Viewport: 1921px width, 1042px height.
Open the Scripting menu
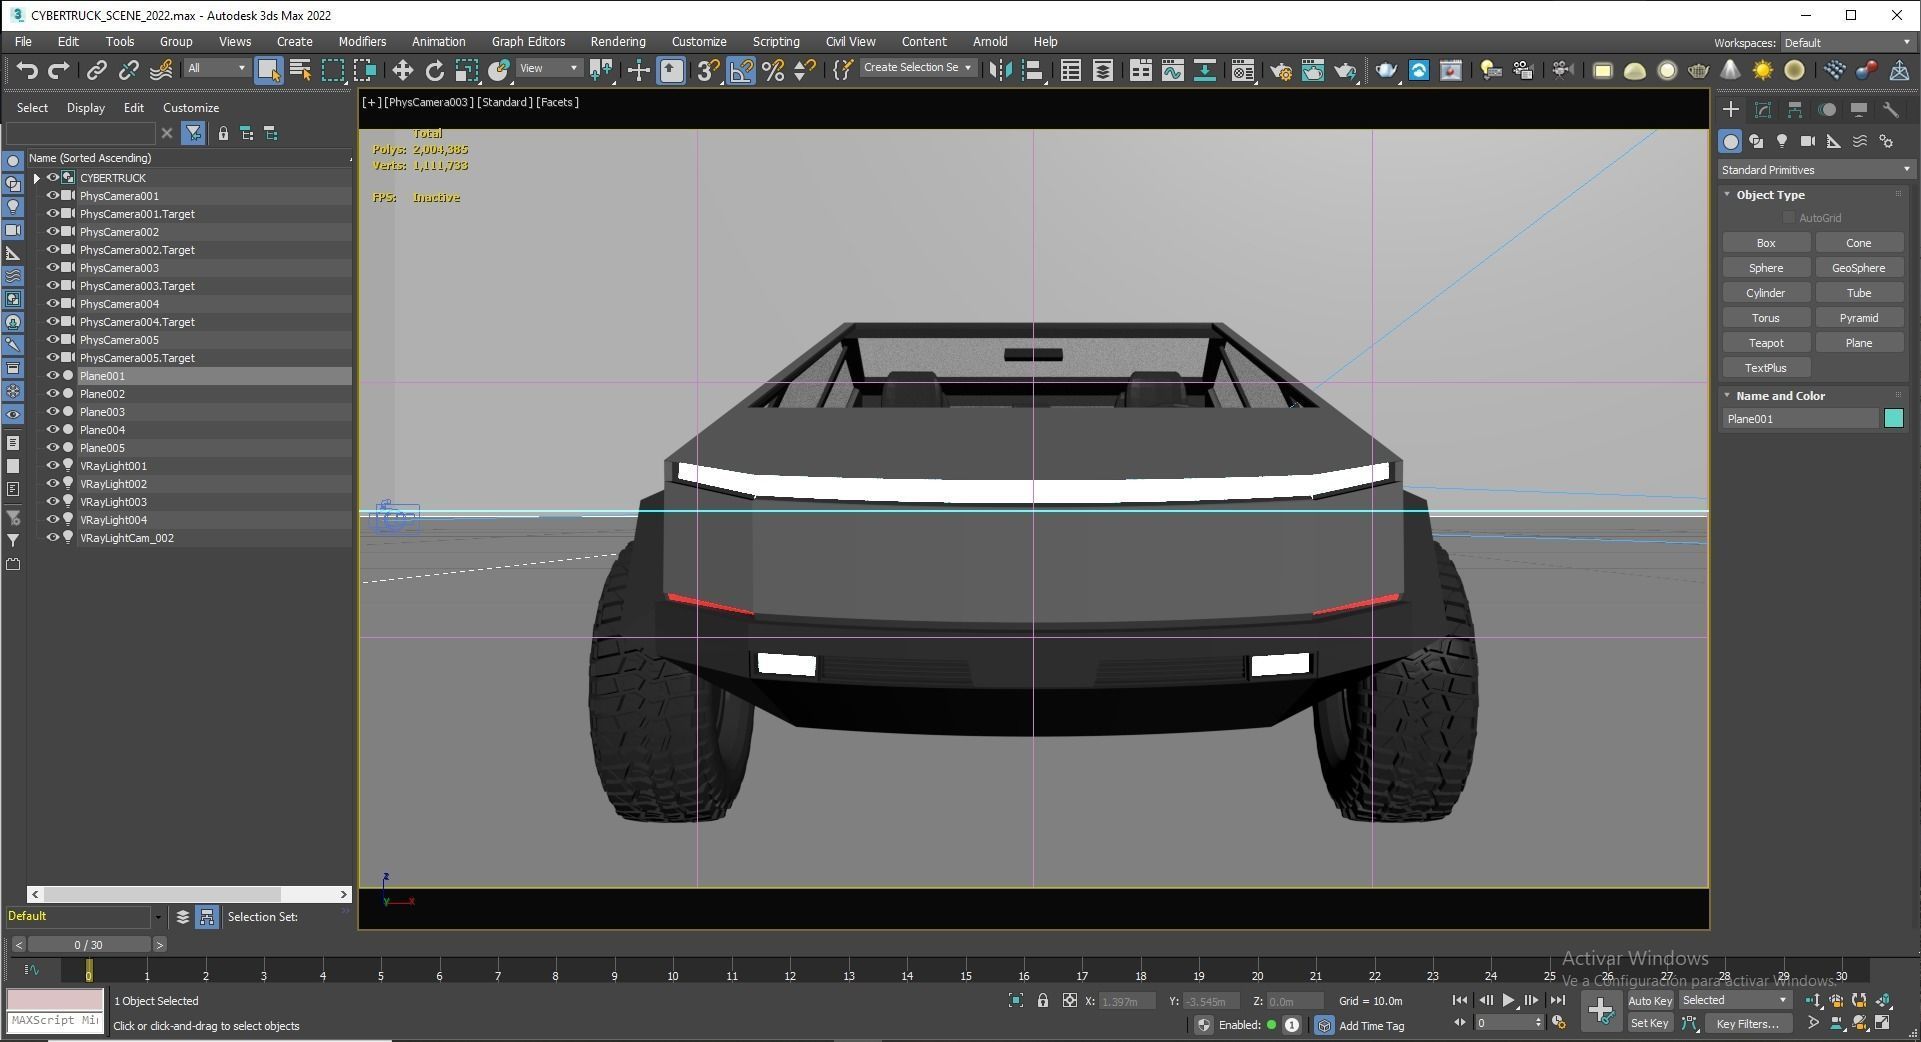pyautogui.click(x=775, y=42)
